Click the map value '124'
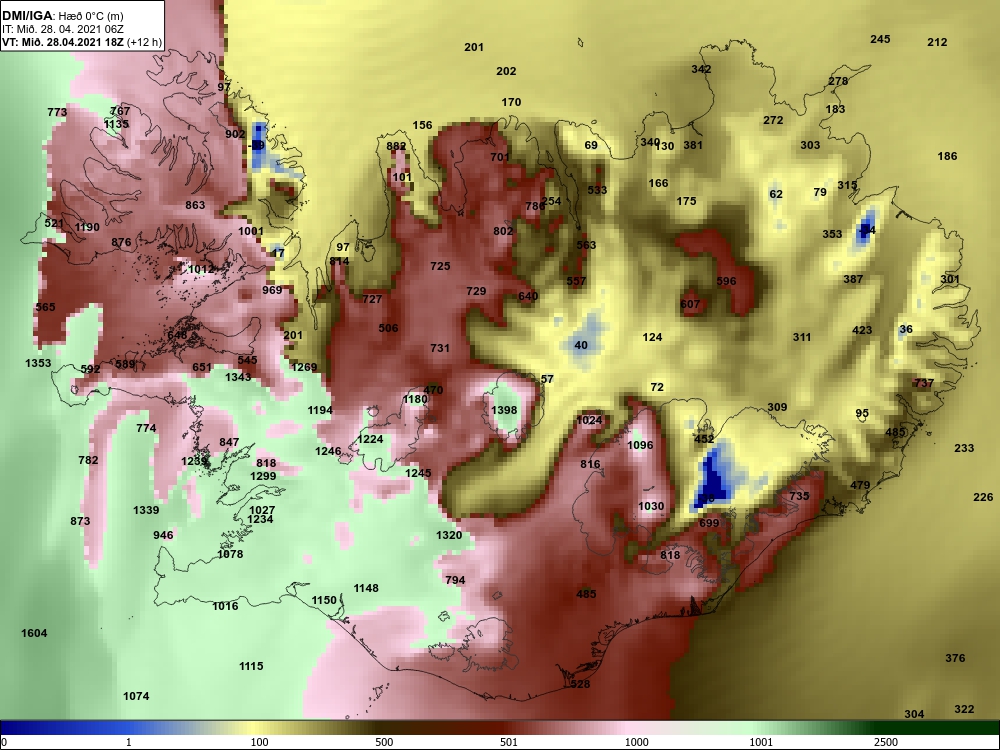 click(x=652, y=337)
